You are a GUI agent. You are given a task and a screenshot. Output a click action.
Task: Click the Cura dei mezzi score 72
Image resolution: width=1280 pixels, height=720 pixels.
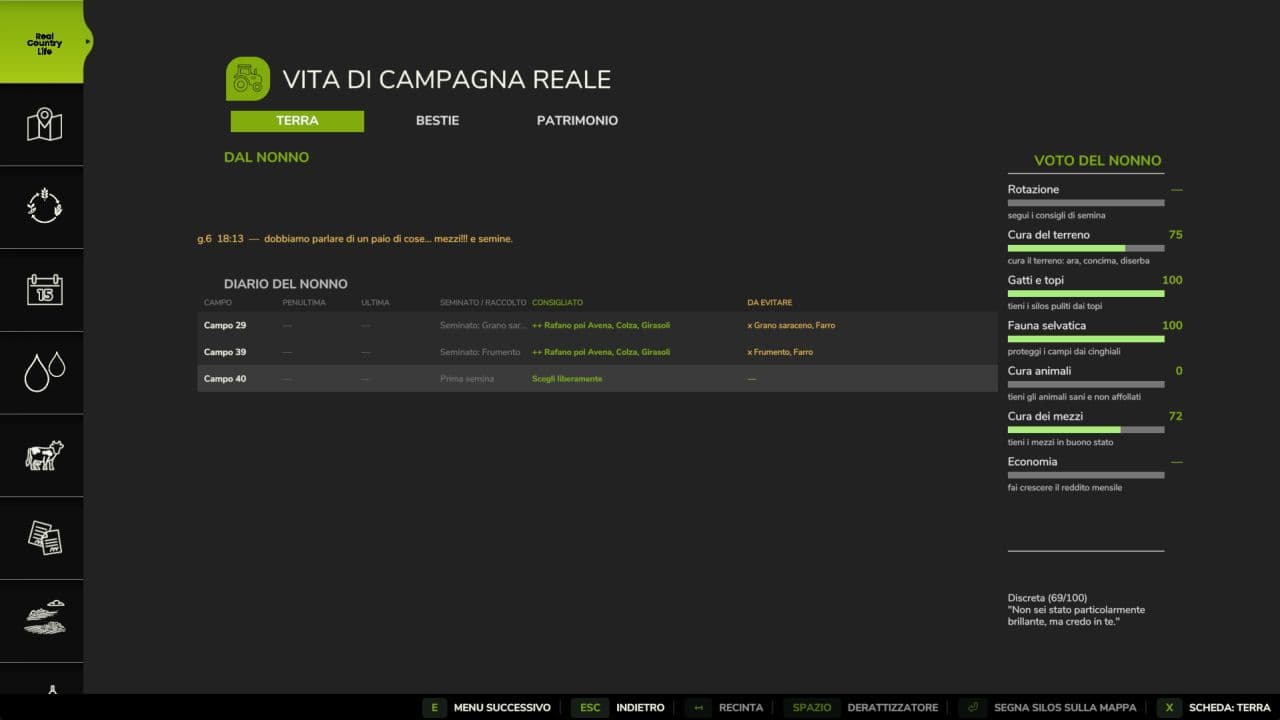point(1175,416)
